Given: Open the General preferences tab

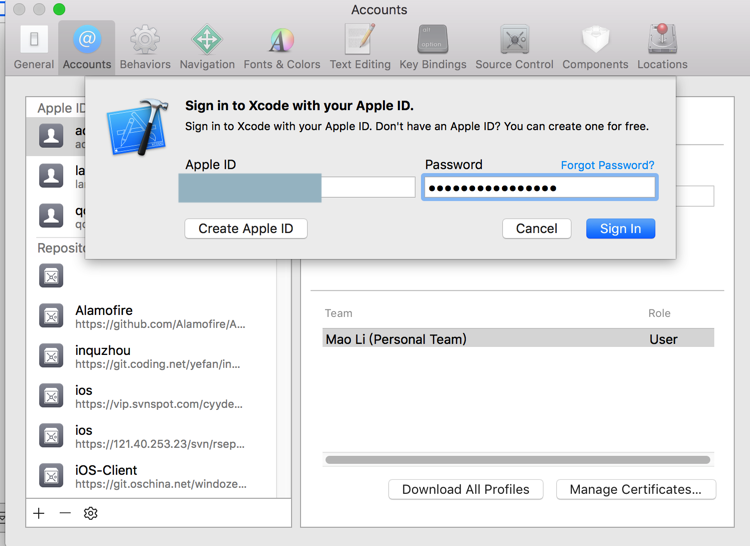Looking at the screenshot, I should click(33, 48).
